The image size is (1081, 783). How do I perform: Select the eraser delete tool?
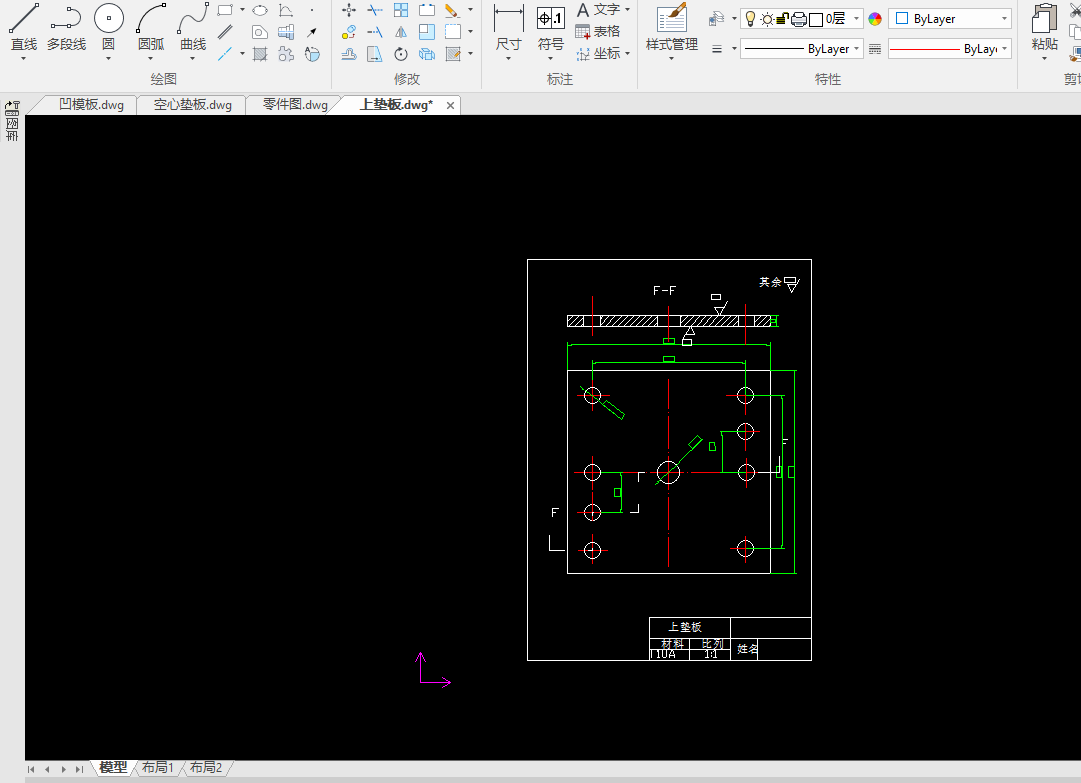452,10
